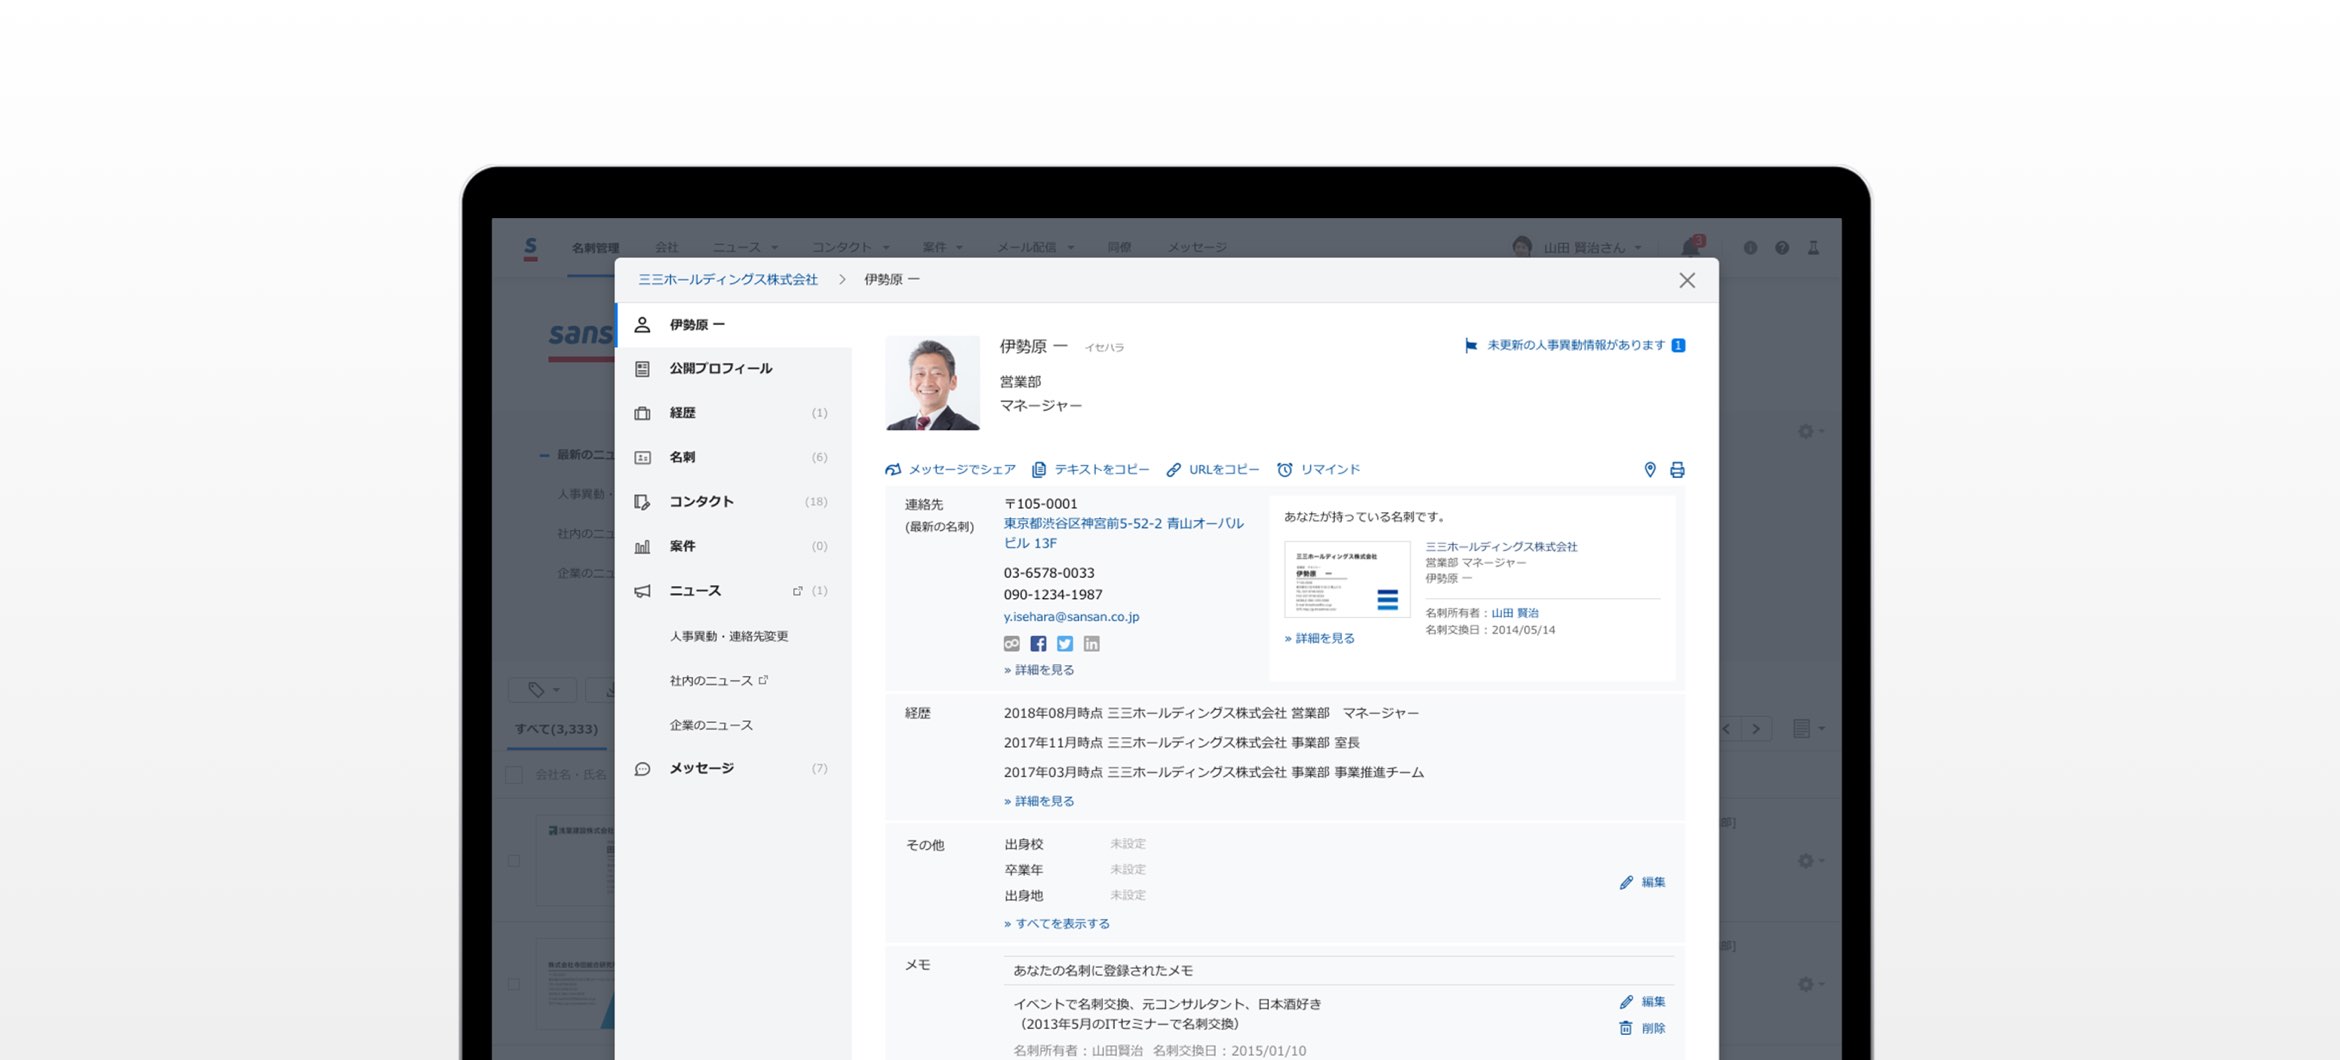
Task: Click the profile photo of 伊勢原 一
Action: tap(932, 383)
